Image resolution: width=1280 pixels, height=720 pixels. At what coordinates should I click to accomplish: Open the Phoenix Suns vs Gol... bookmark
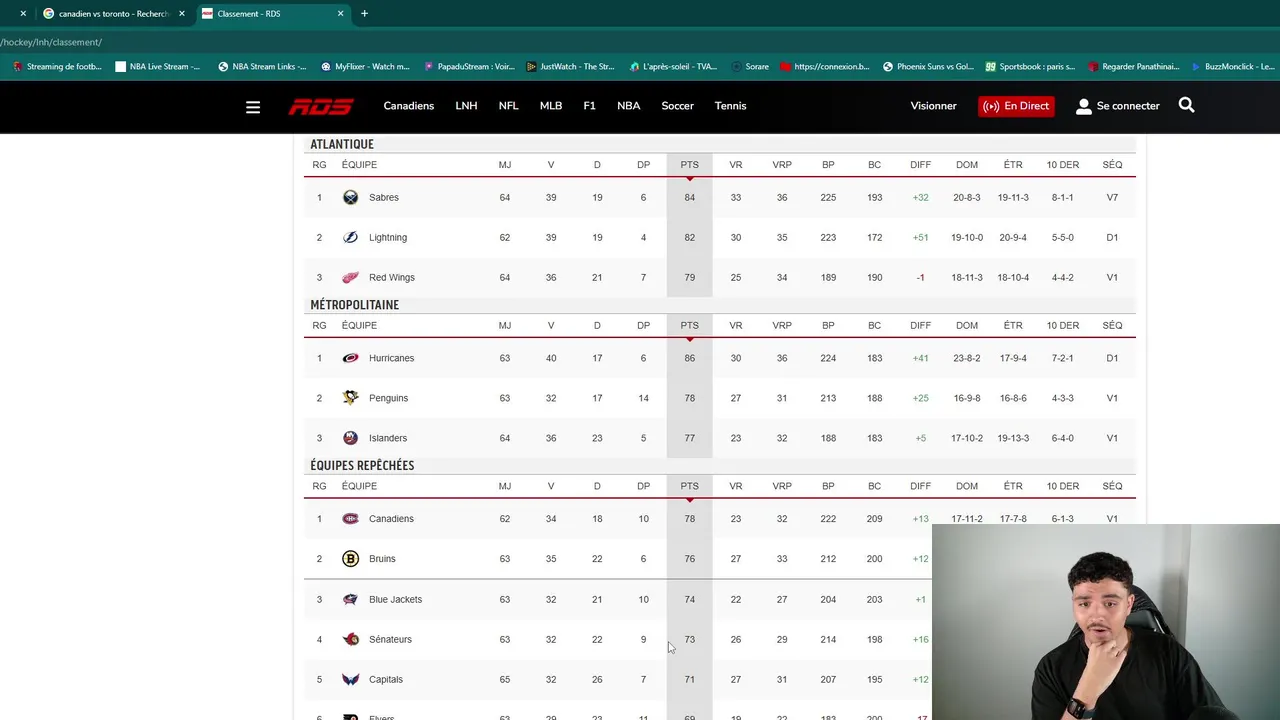tap(928, 67)
